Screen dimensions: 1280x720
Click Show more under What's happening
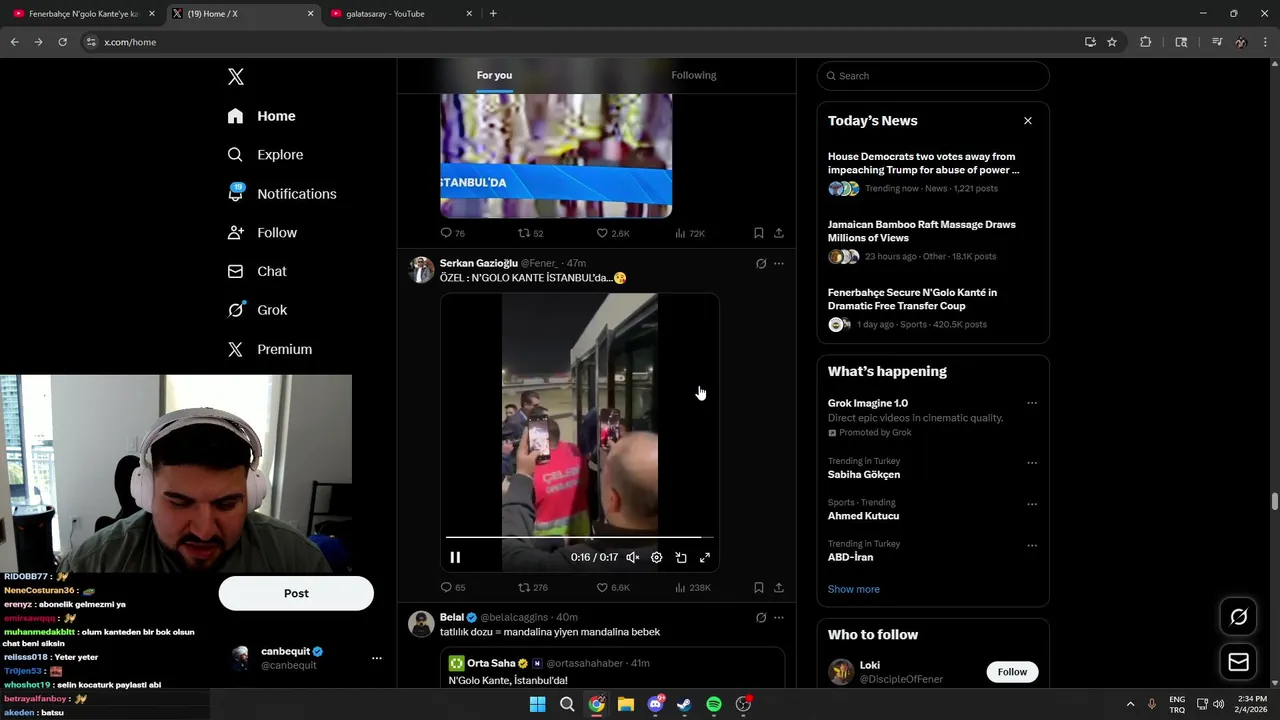(x=854, y=589)
